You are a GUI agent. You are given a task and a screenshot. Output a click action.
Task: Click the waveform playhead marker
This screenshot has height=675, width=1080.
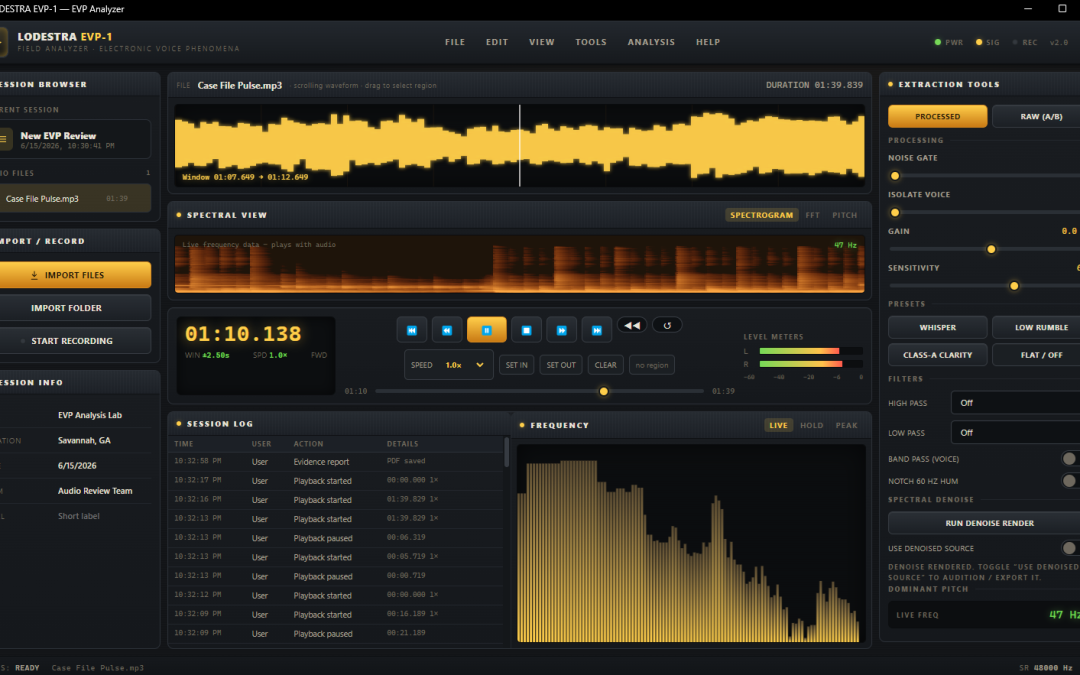520,145
